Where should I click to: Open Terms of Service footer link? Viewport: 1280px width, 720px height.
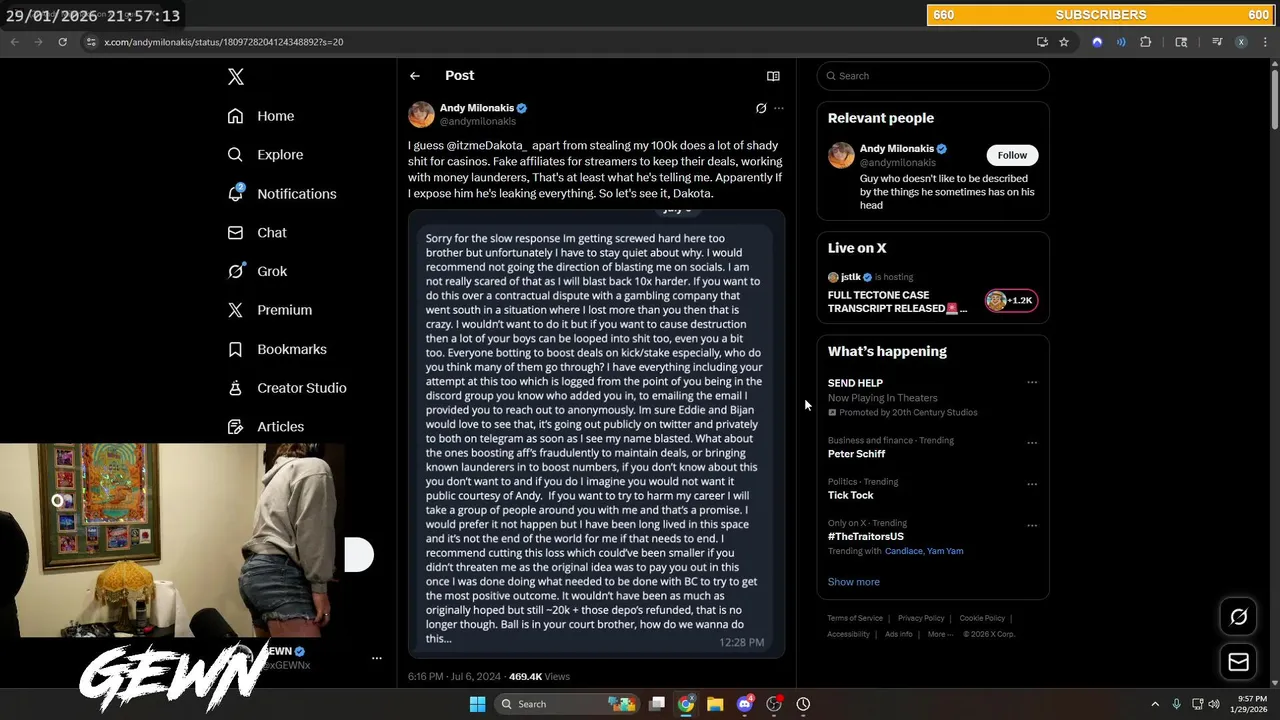tap(855, 618)
